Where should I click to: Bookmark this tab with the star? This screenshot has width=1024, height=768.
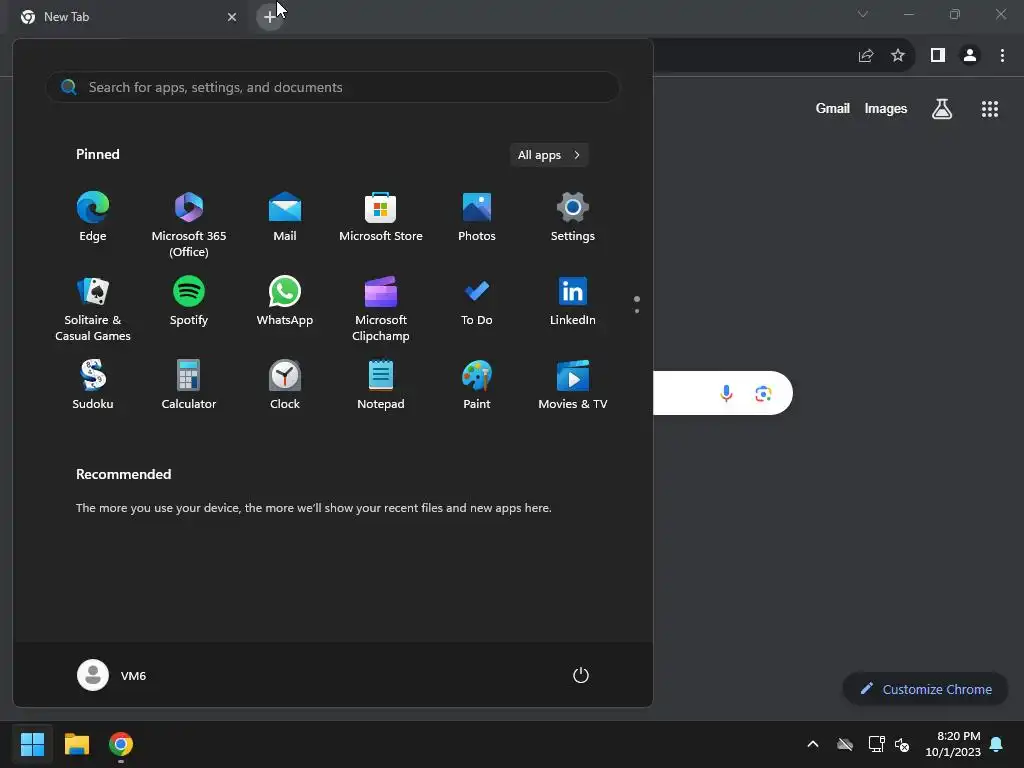(x=898, y=56)
